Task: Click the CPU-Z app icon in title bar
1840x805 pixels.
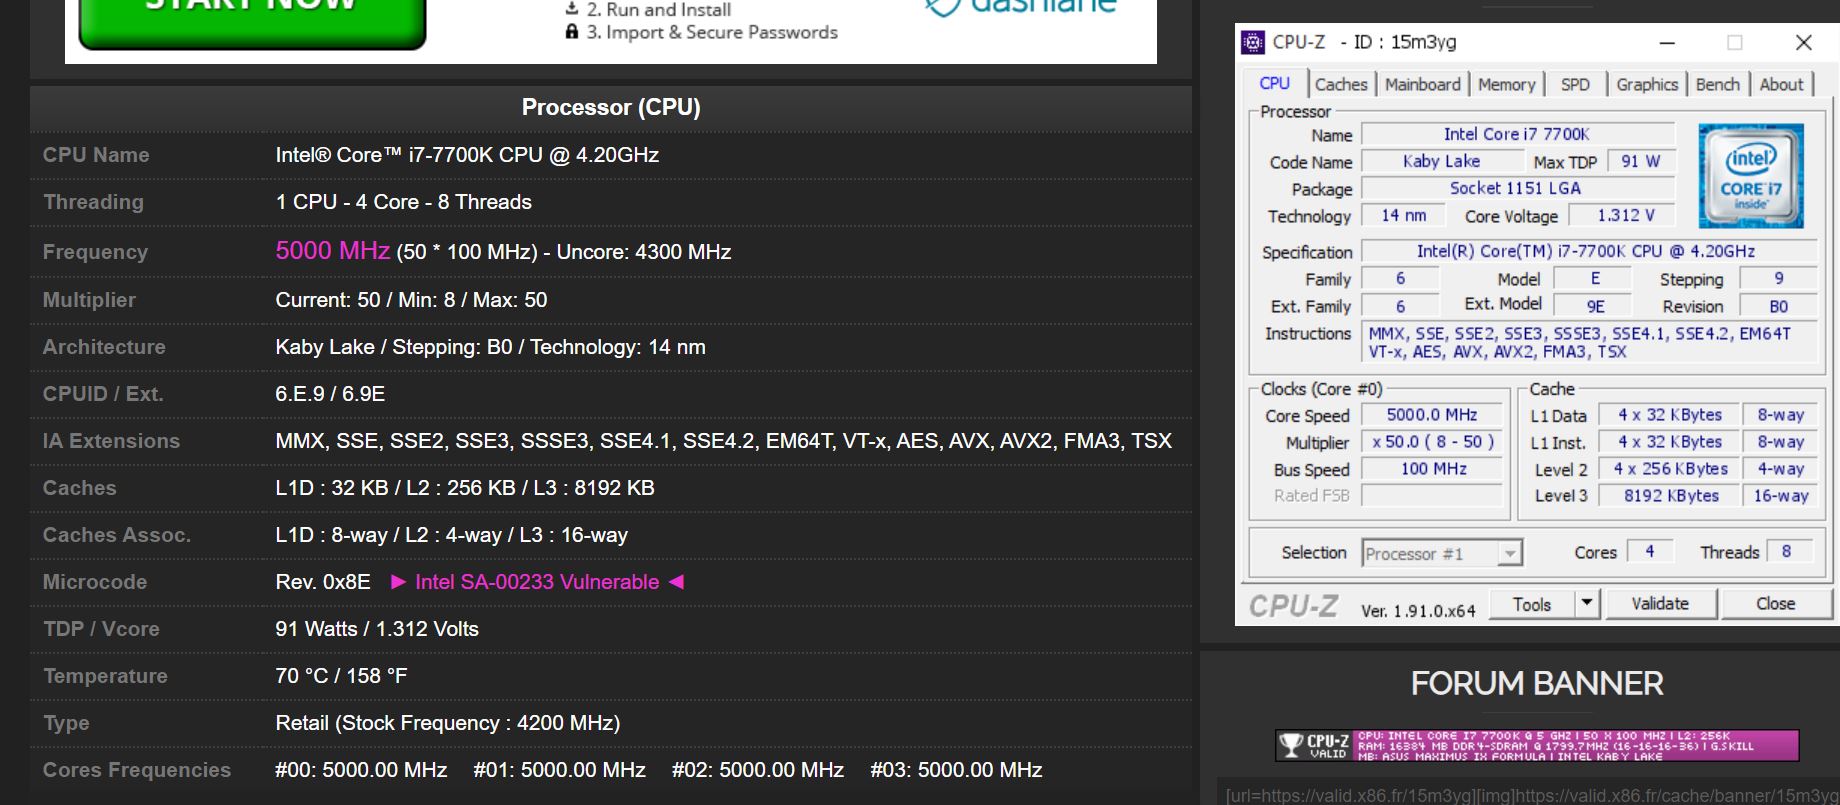Action: (x=1253, y=42)
